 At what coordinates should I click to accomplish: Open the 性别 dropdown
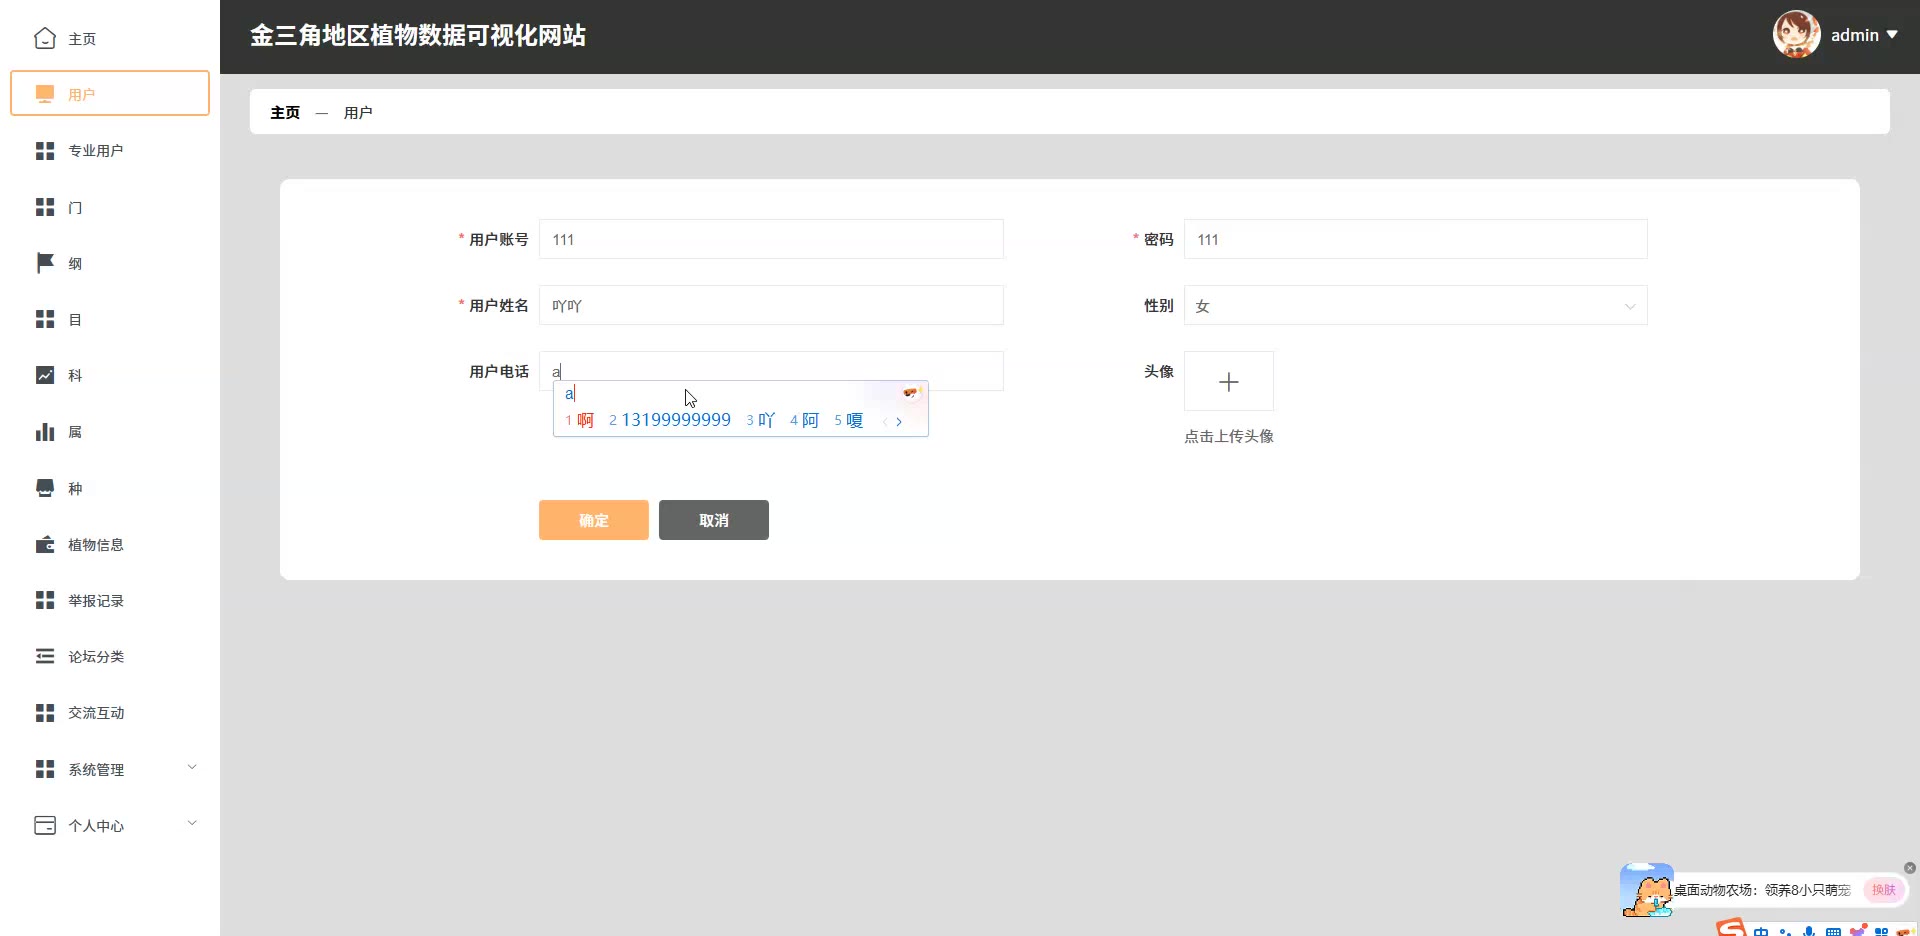pyautogui.click(x=1416, y=306)
